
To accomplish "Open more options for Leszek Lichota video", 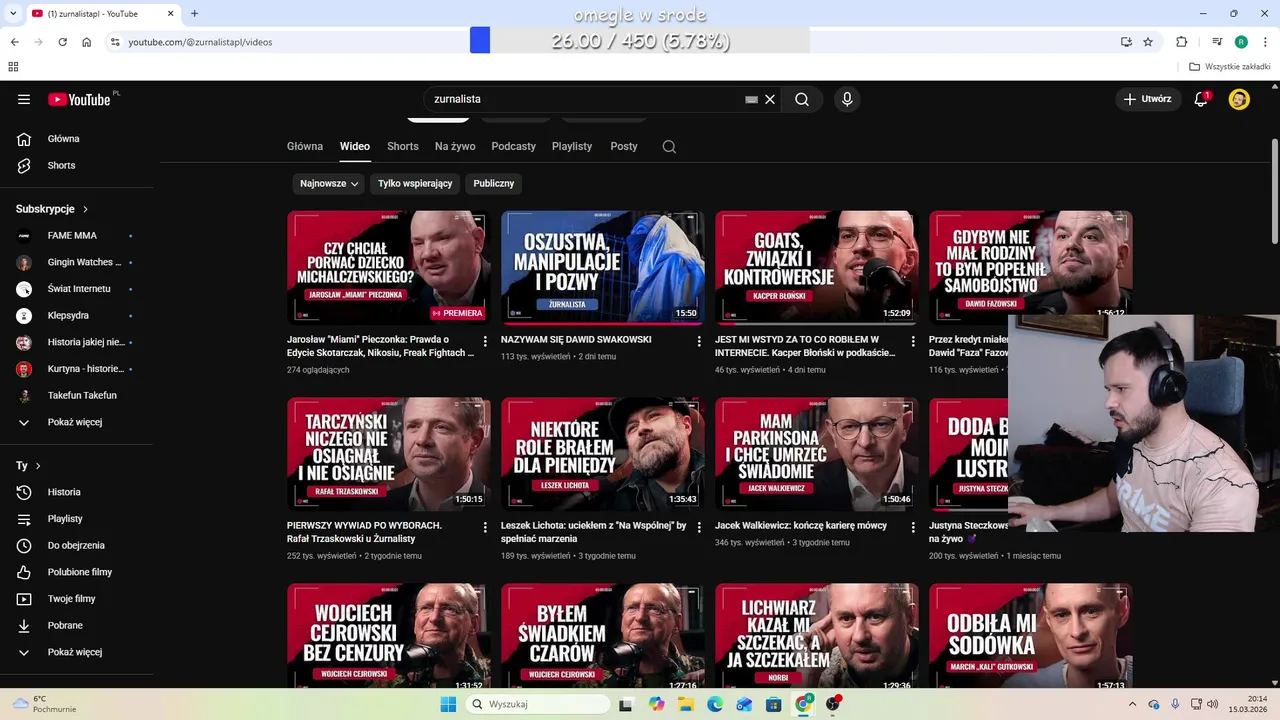I will (x=699, y=527).
